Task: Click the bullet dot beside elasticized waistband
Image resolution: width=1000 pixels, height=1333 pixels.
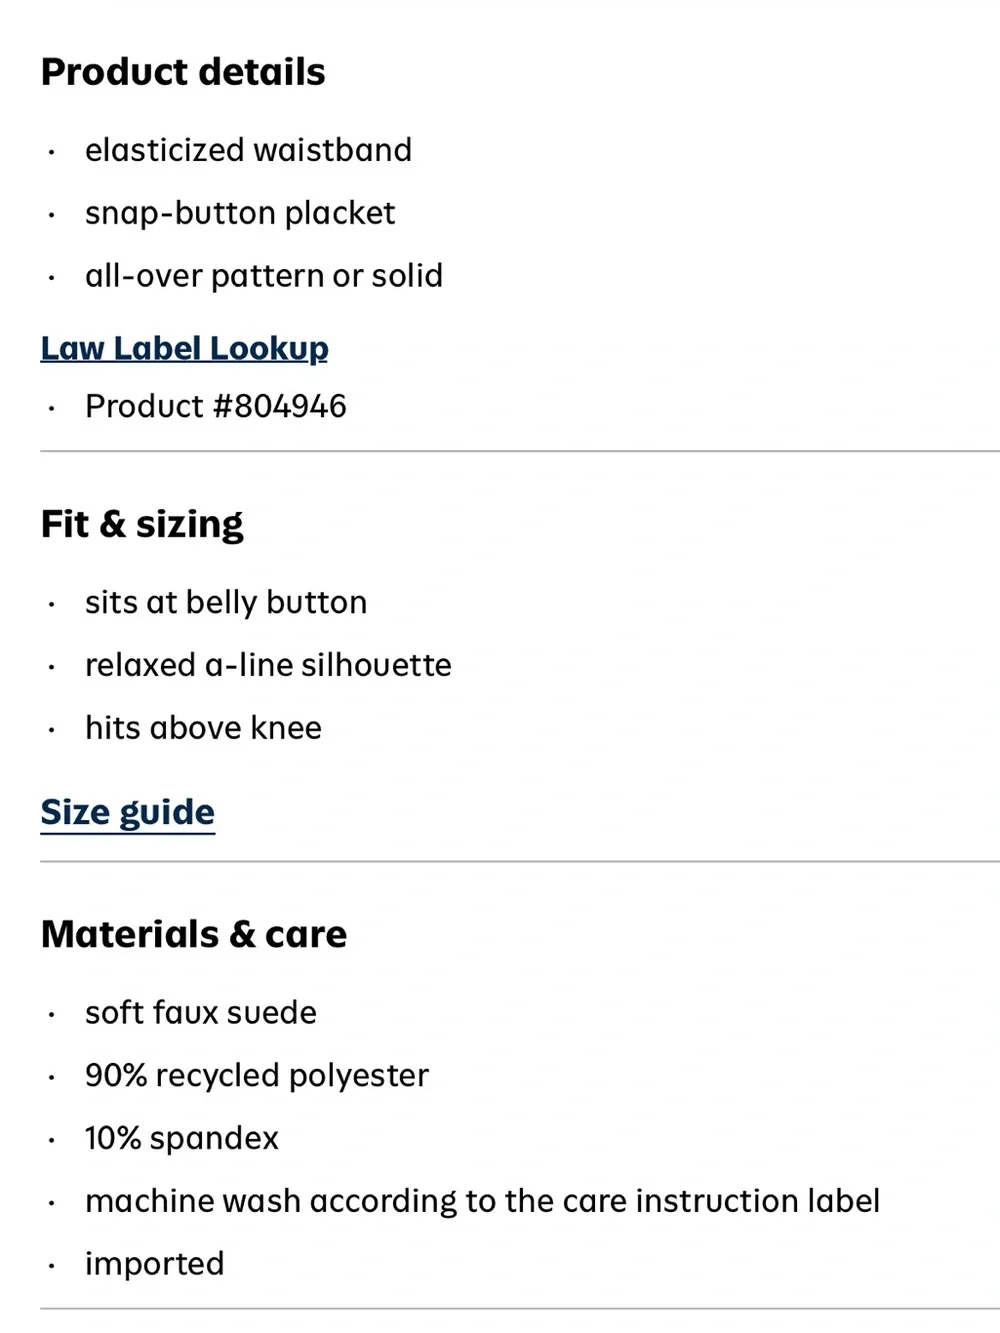Action: pos(50,153)
